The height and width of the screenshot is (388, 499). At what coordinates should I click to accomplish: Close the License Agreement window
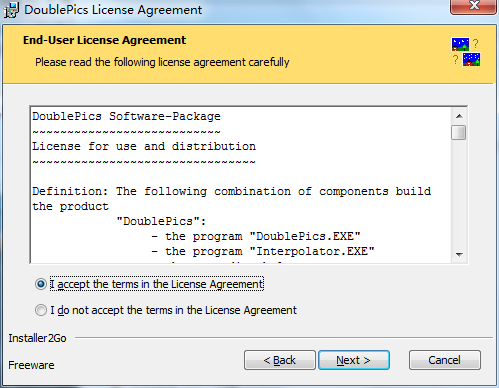(x=473, y=7)
